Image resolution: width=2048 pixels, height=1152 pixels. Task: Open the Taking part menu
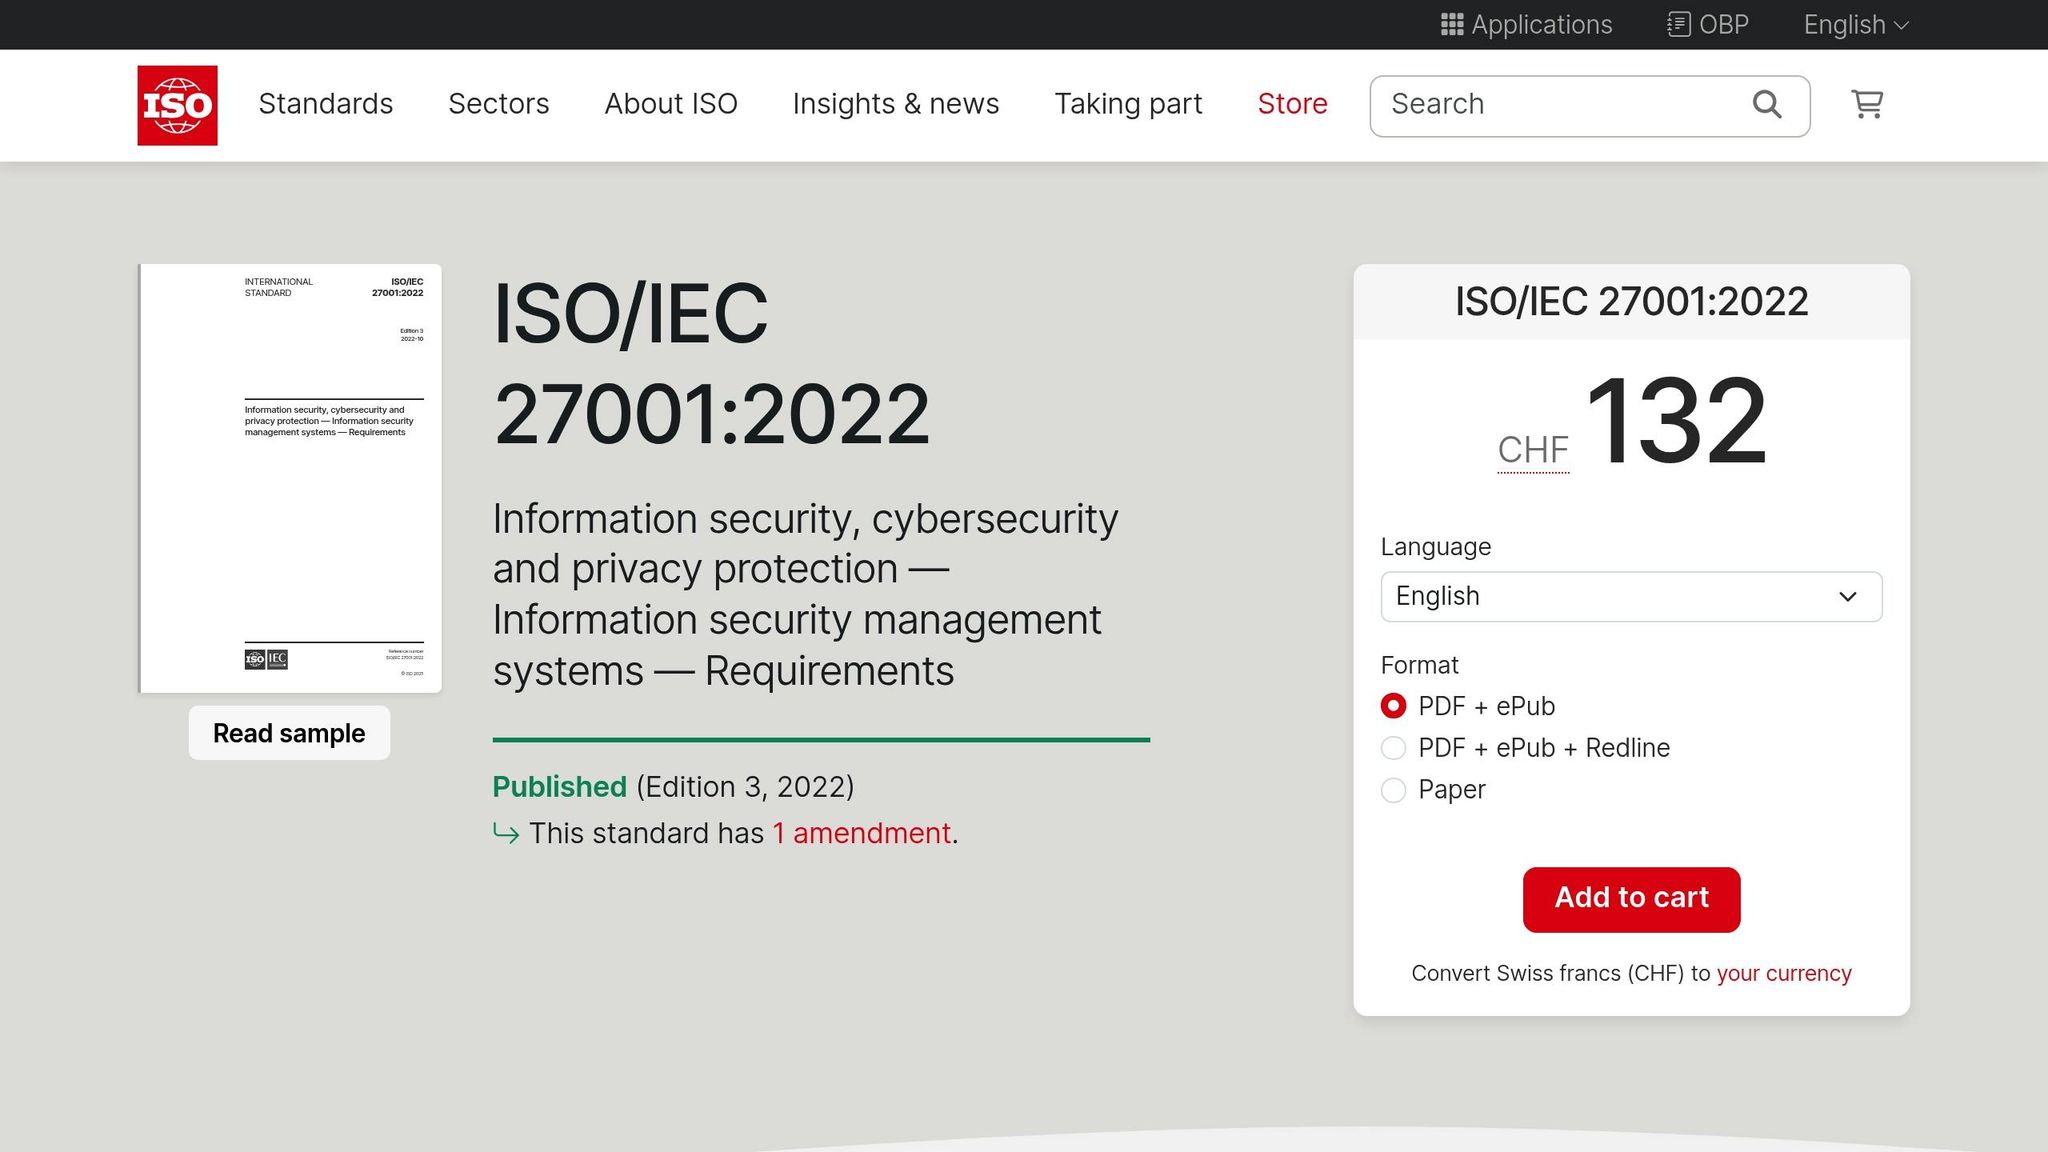click(x=1128, y=104)
